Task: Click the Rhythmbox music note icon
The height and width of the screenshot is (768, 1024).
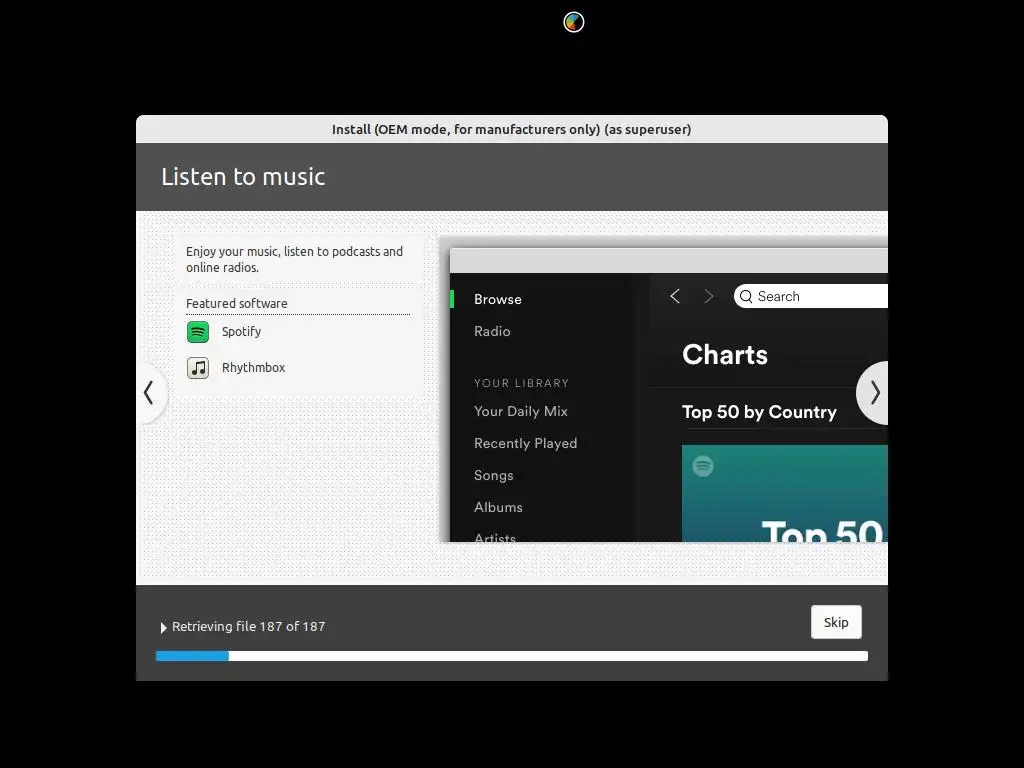Action: coord(198,368)
